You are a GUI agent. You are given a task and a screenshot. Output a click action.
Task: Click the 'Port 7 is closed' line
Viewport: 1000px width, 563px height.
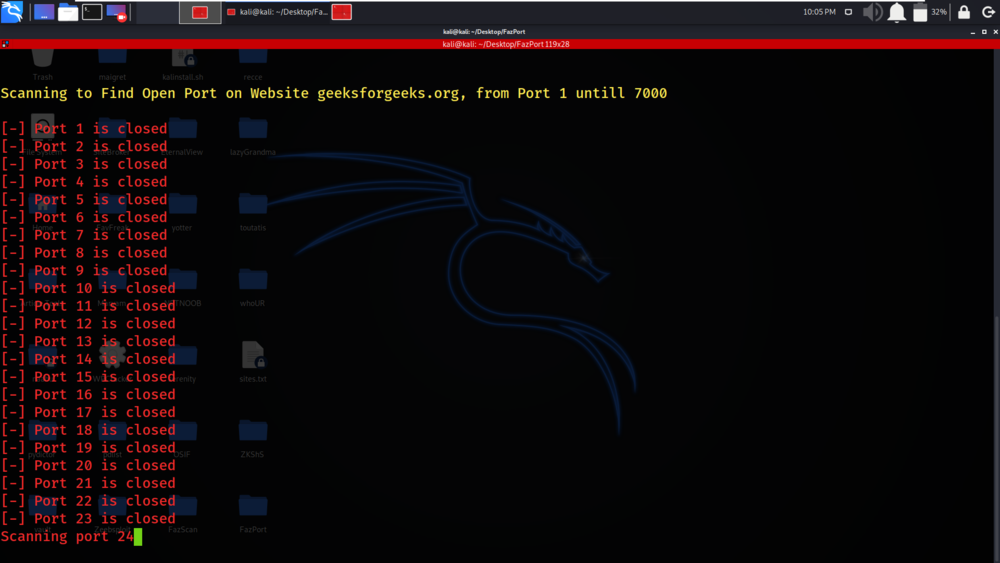pos(84,235)
